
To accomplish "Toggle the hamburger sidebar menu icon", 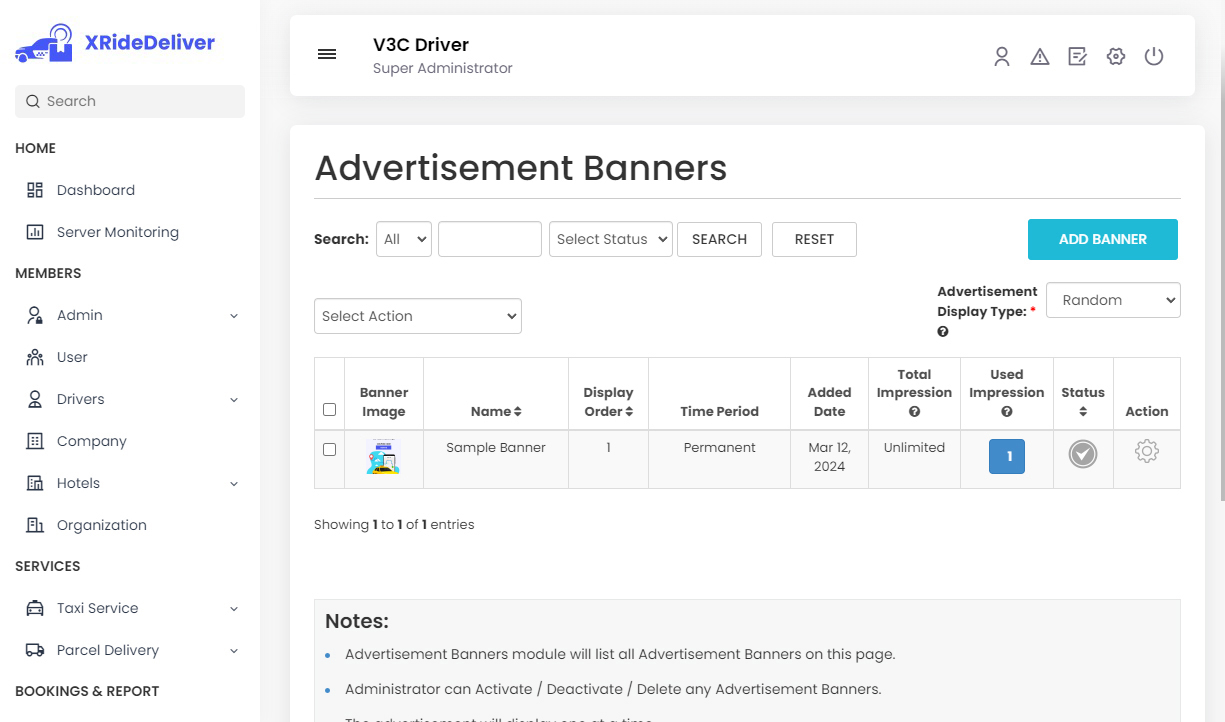I will pos(327,54).
